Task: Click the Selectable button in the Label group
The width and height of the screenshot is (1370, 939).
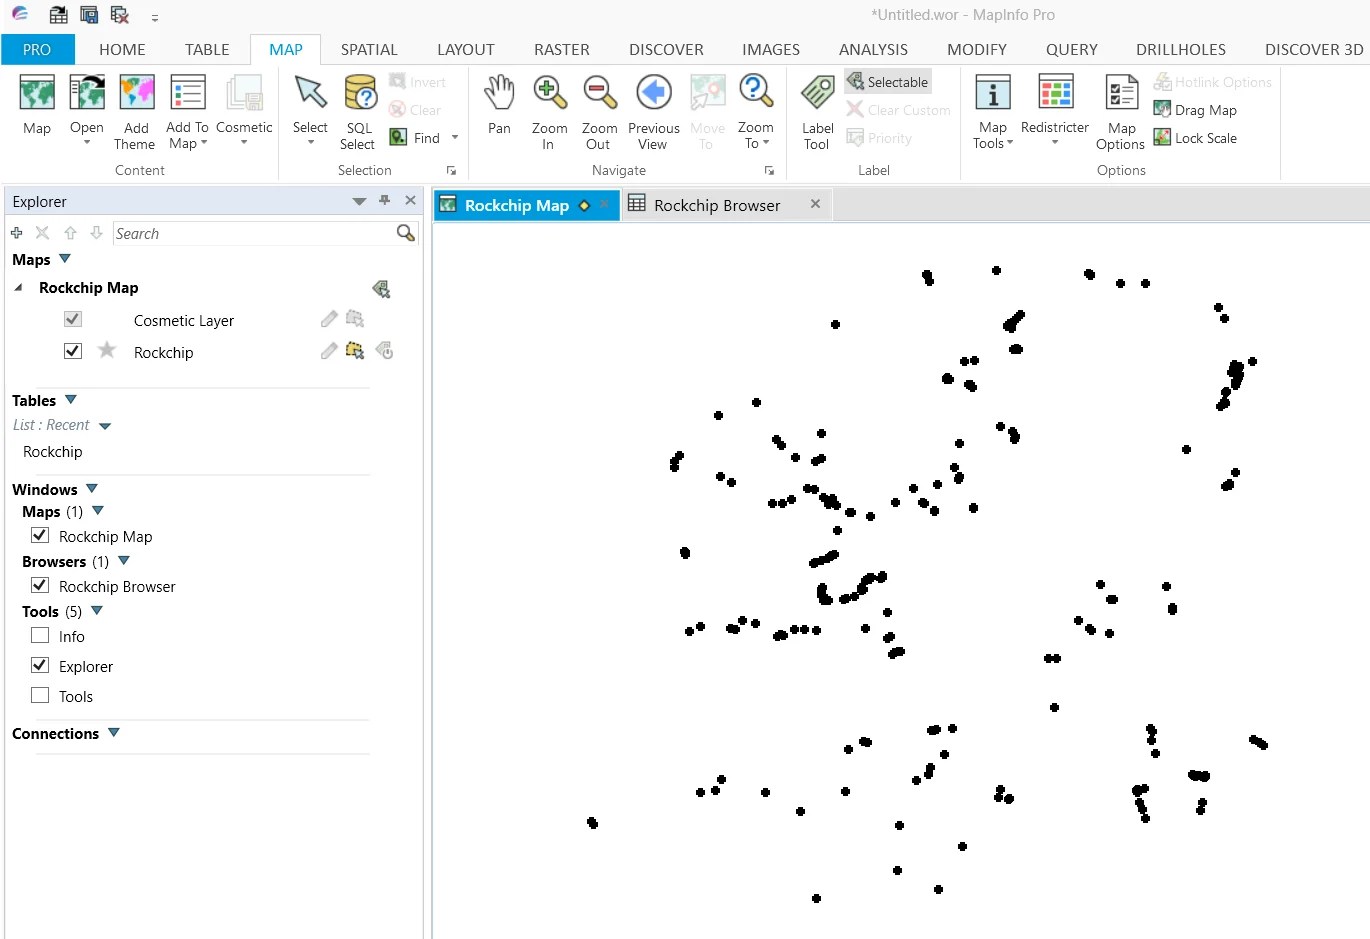Action: (887, 81)
